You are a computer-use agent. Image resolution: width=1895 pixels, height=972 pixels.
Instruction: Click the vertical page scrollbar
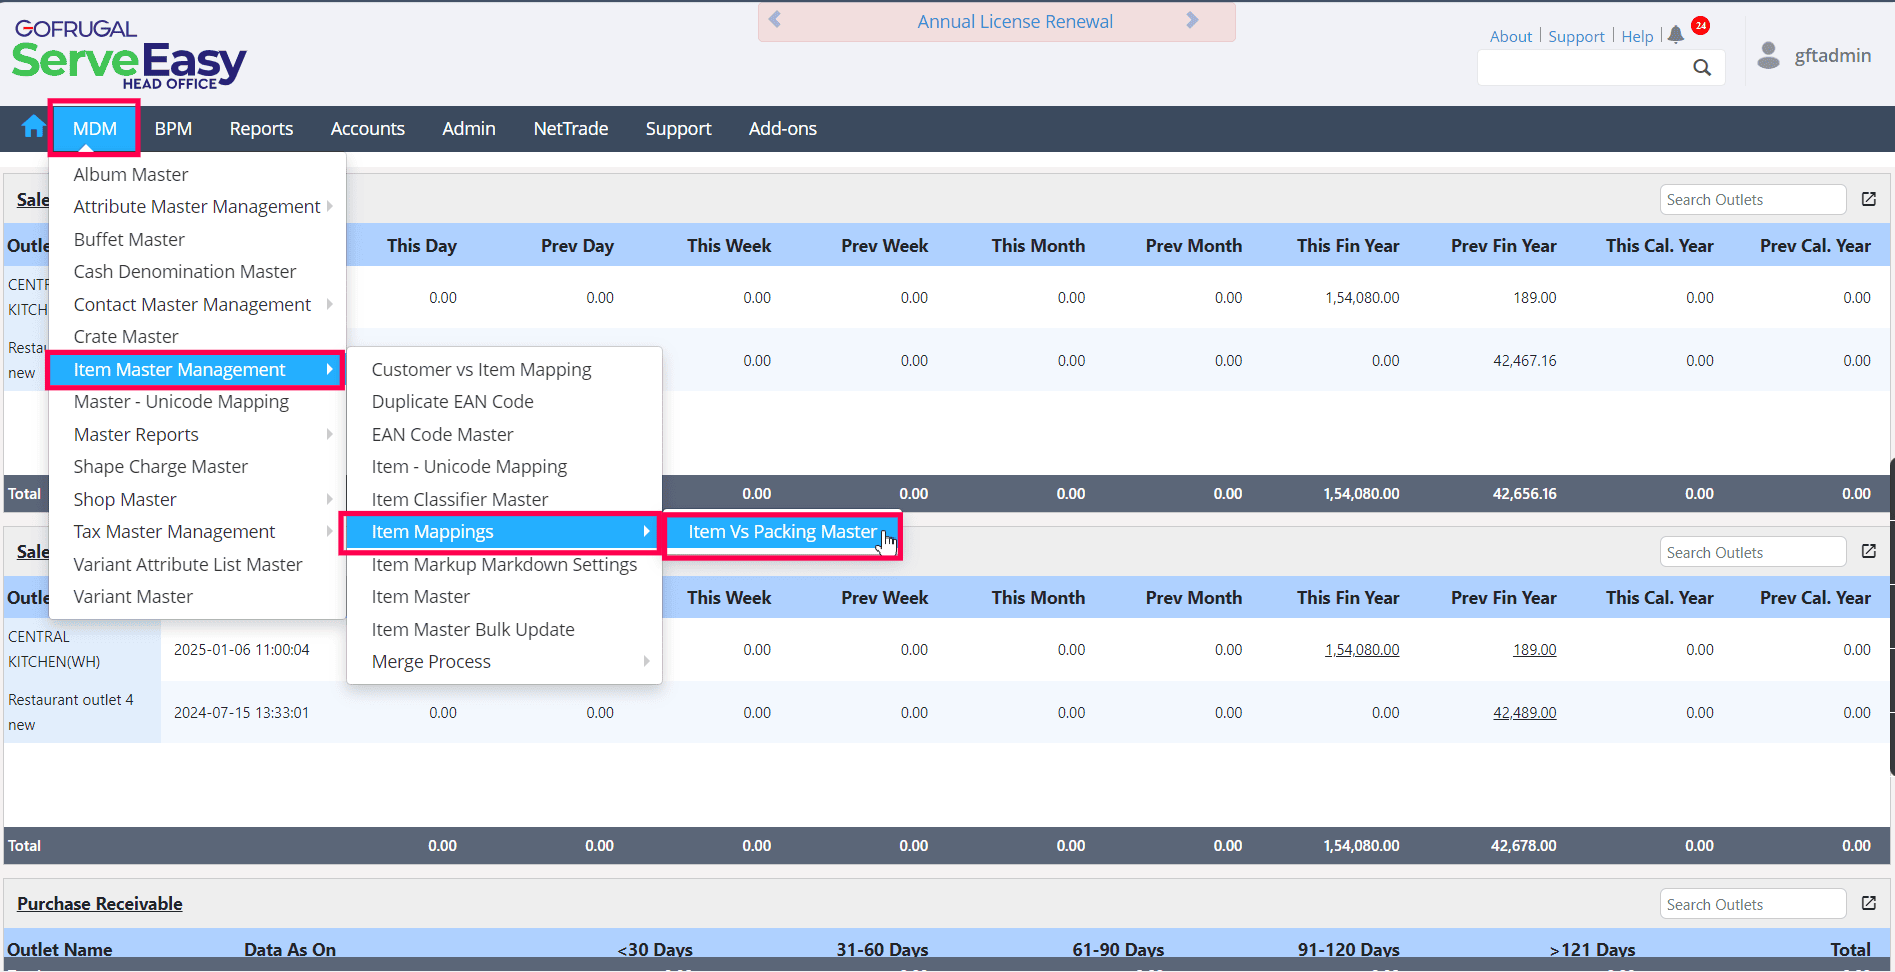(x=1891, y=616)
